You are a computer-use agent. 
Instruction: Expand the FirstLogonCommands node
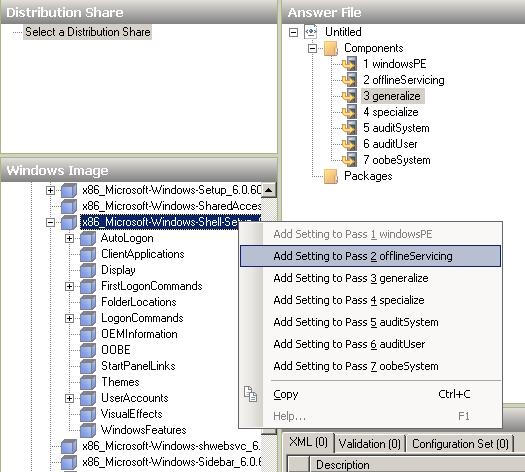pos(69,286)
